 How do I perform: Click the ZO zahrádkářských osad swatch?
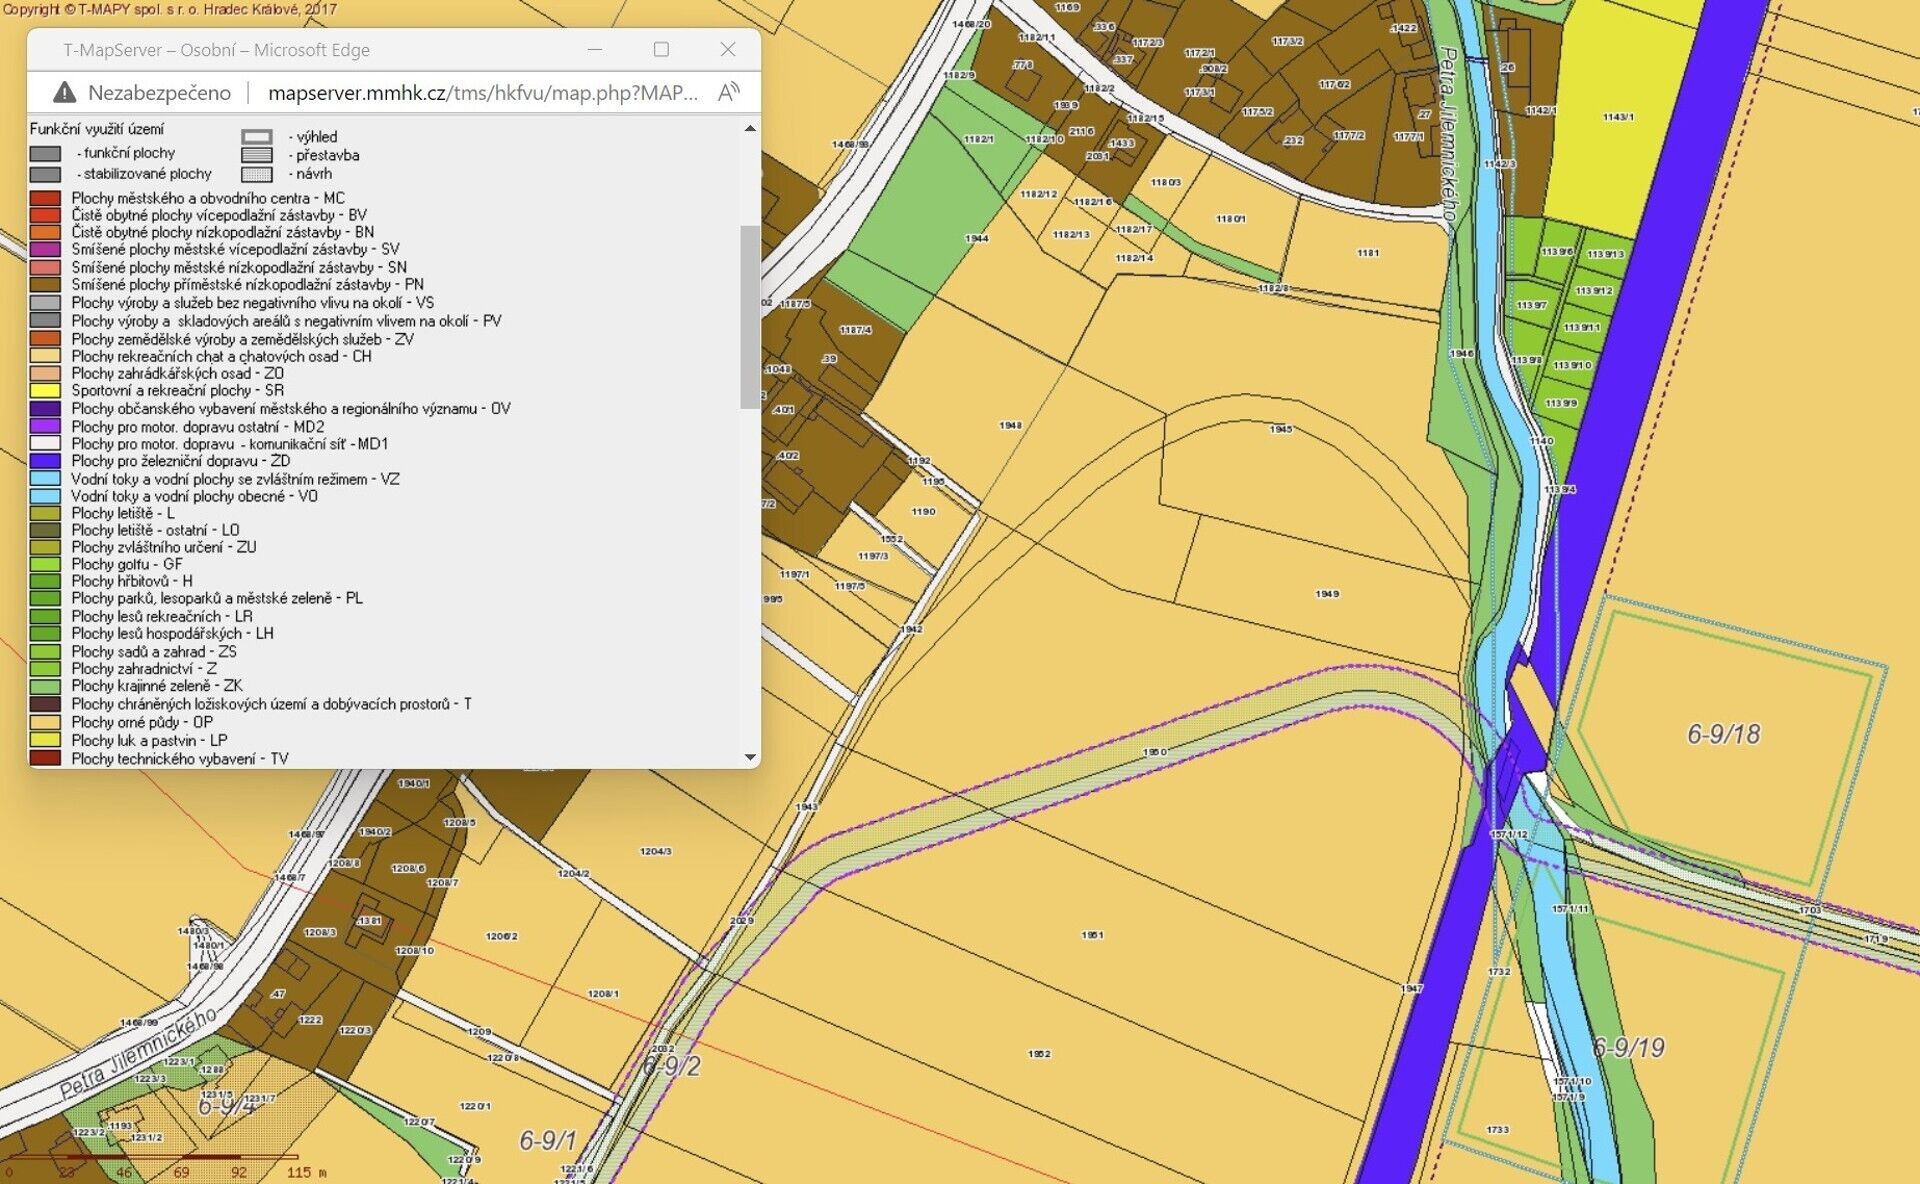45,373
